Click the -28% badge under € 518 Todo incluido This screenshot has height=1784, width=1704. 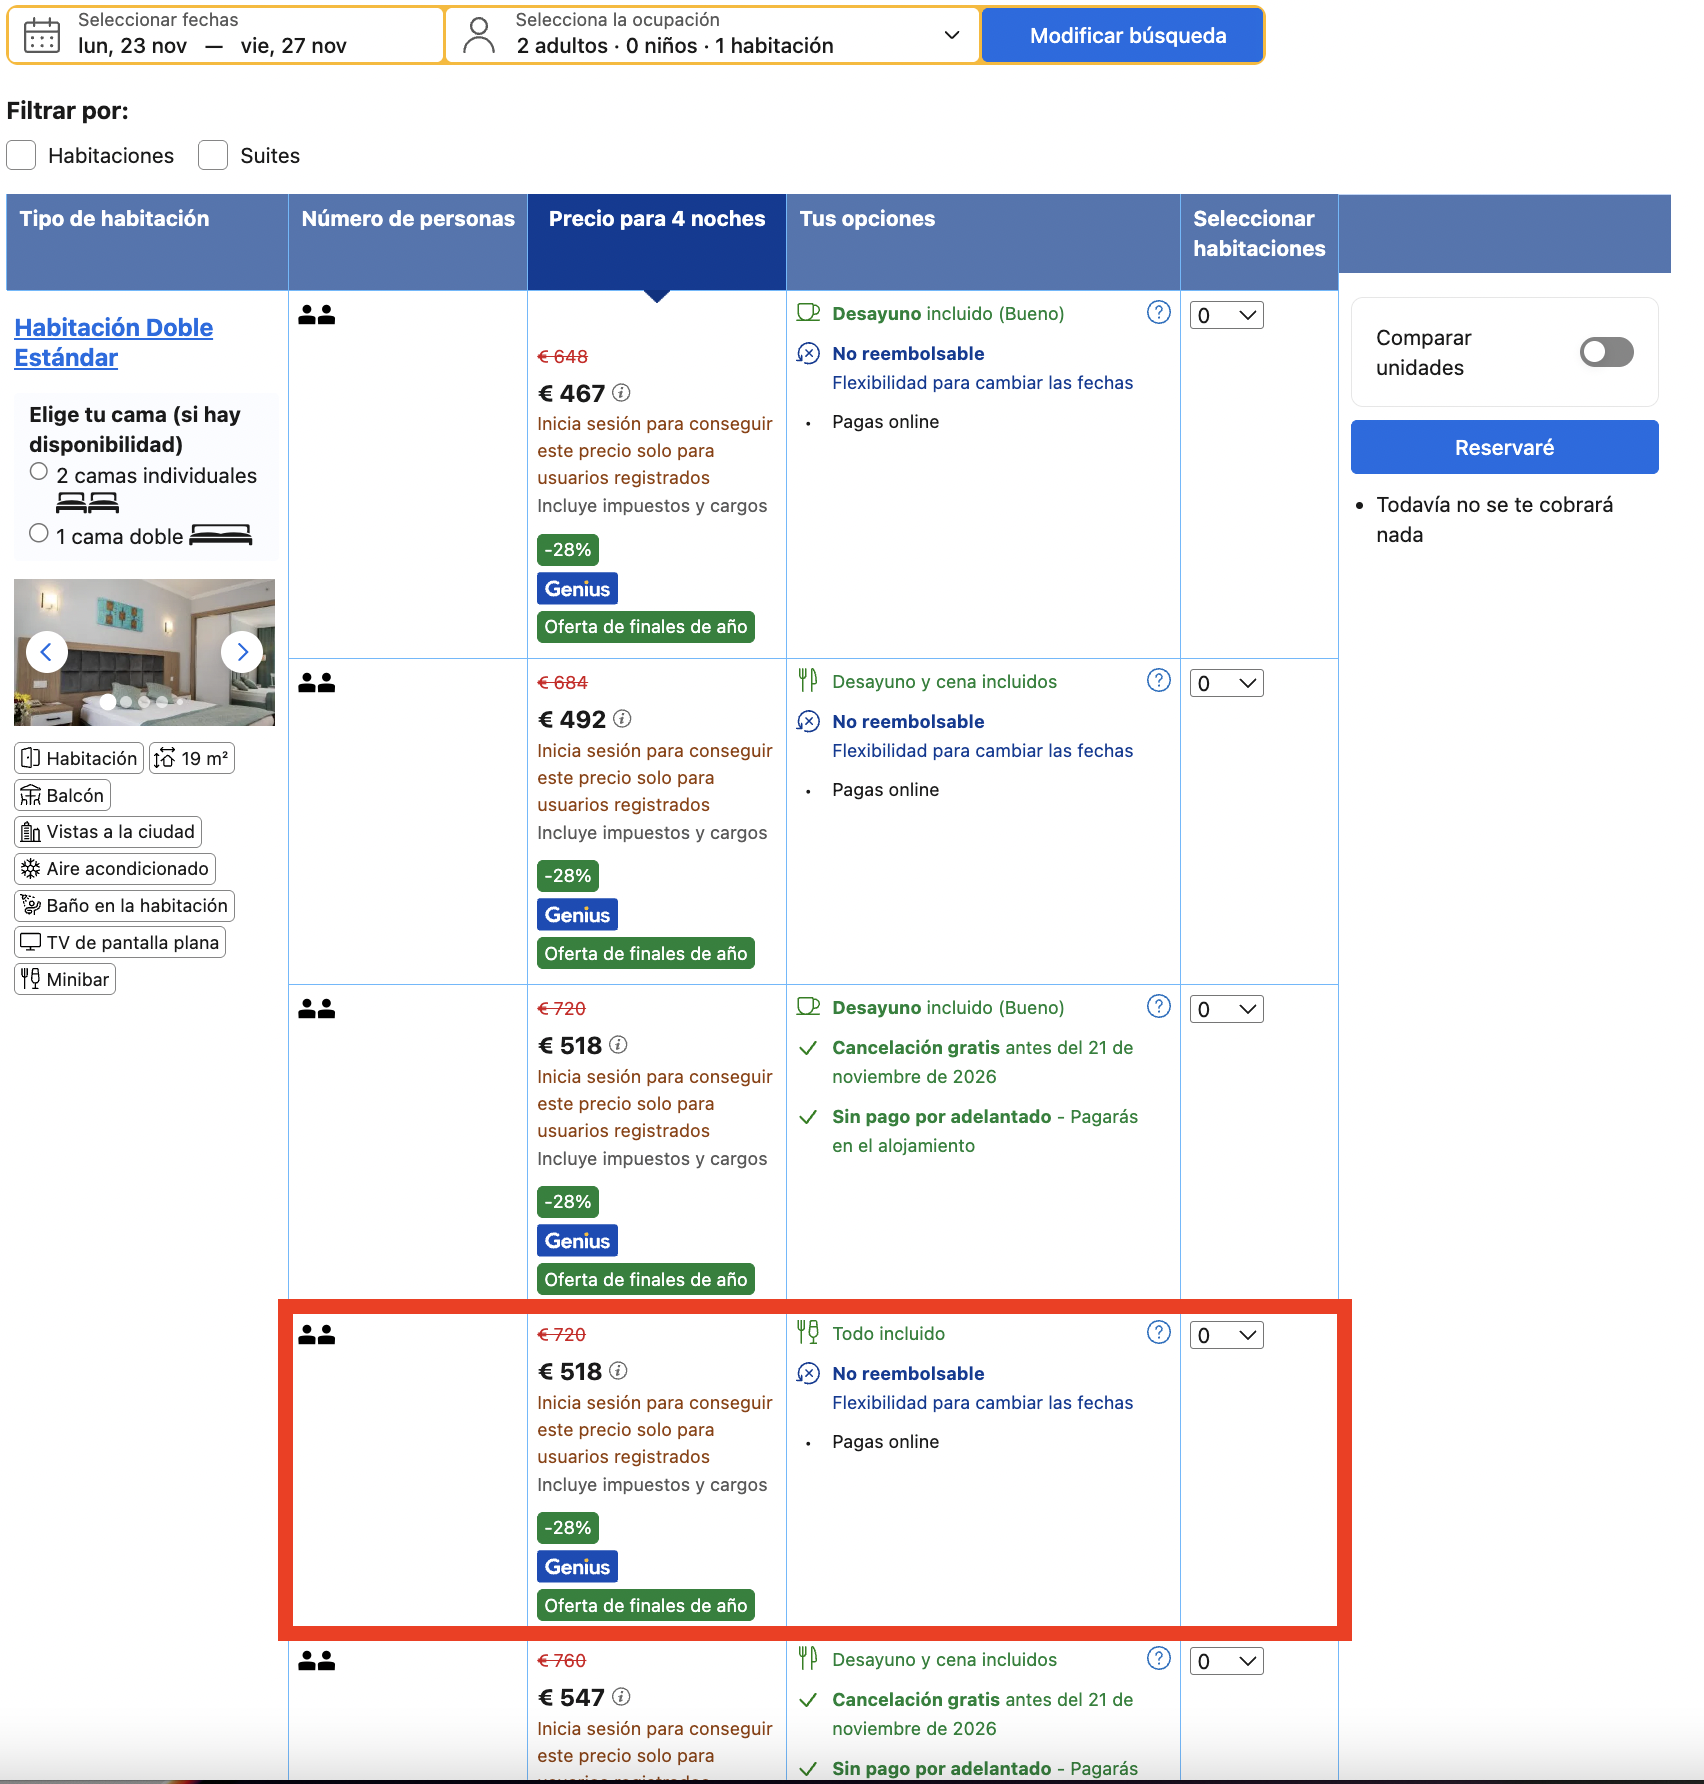point(568,1527)
